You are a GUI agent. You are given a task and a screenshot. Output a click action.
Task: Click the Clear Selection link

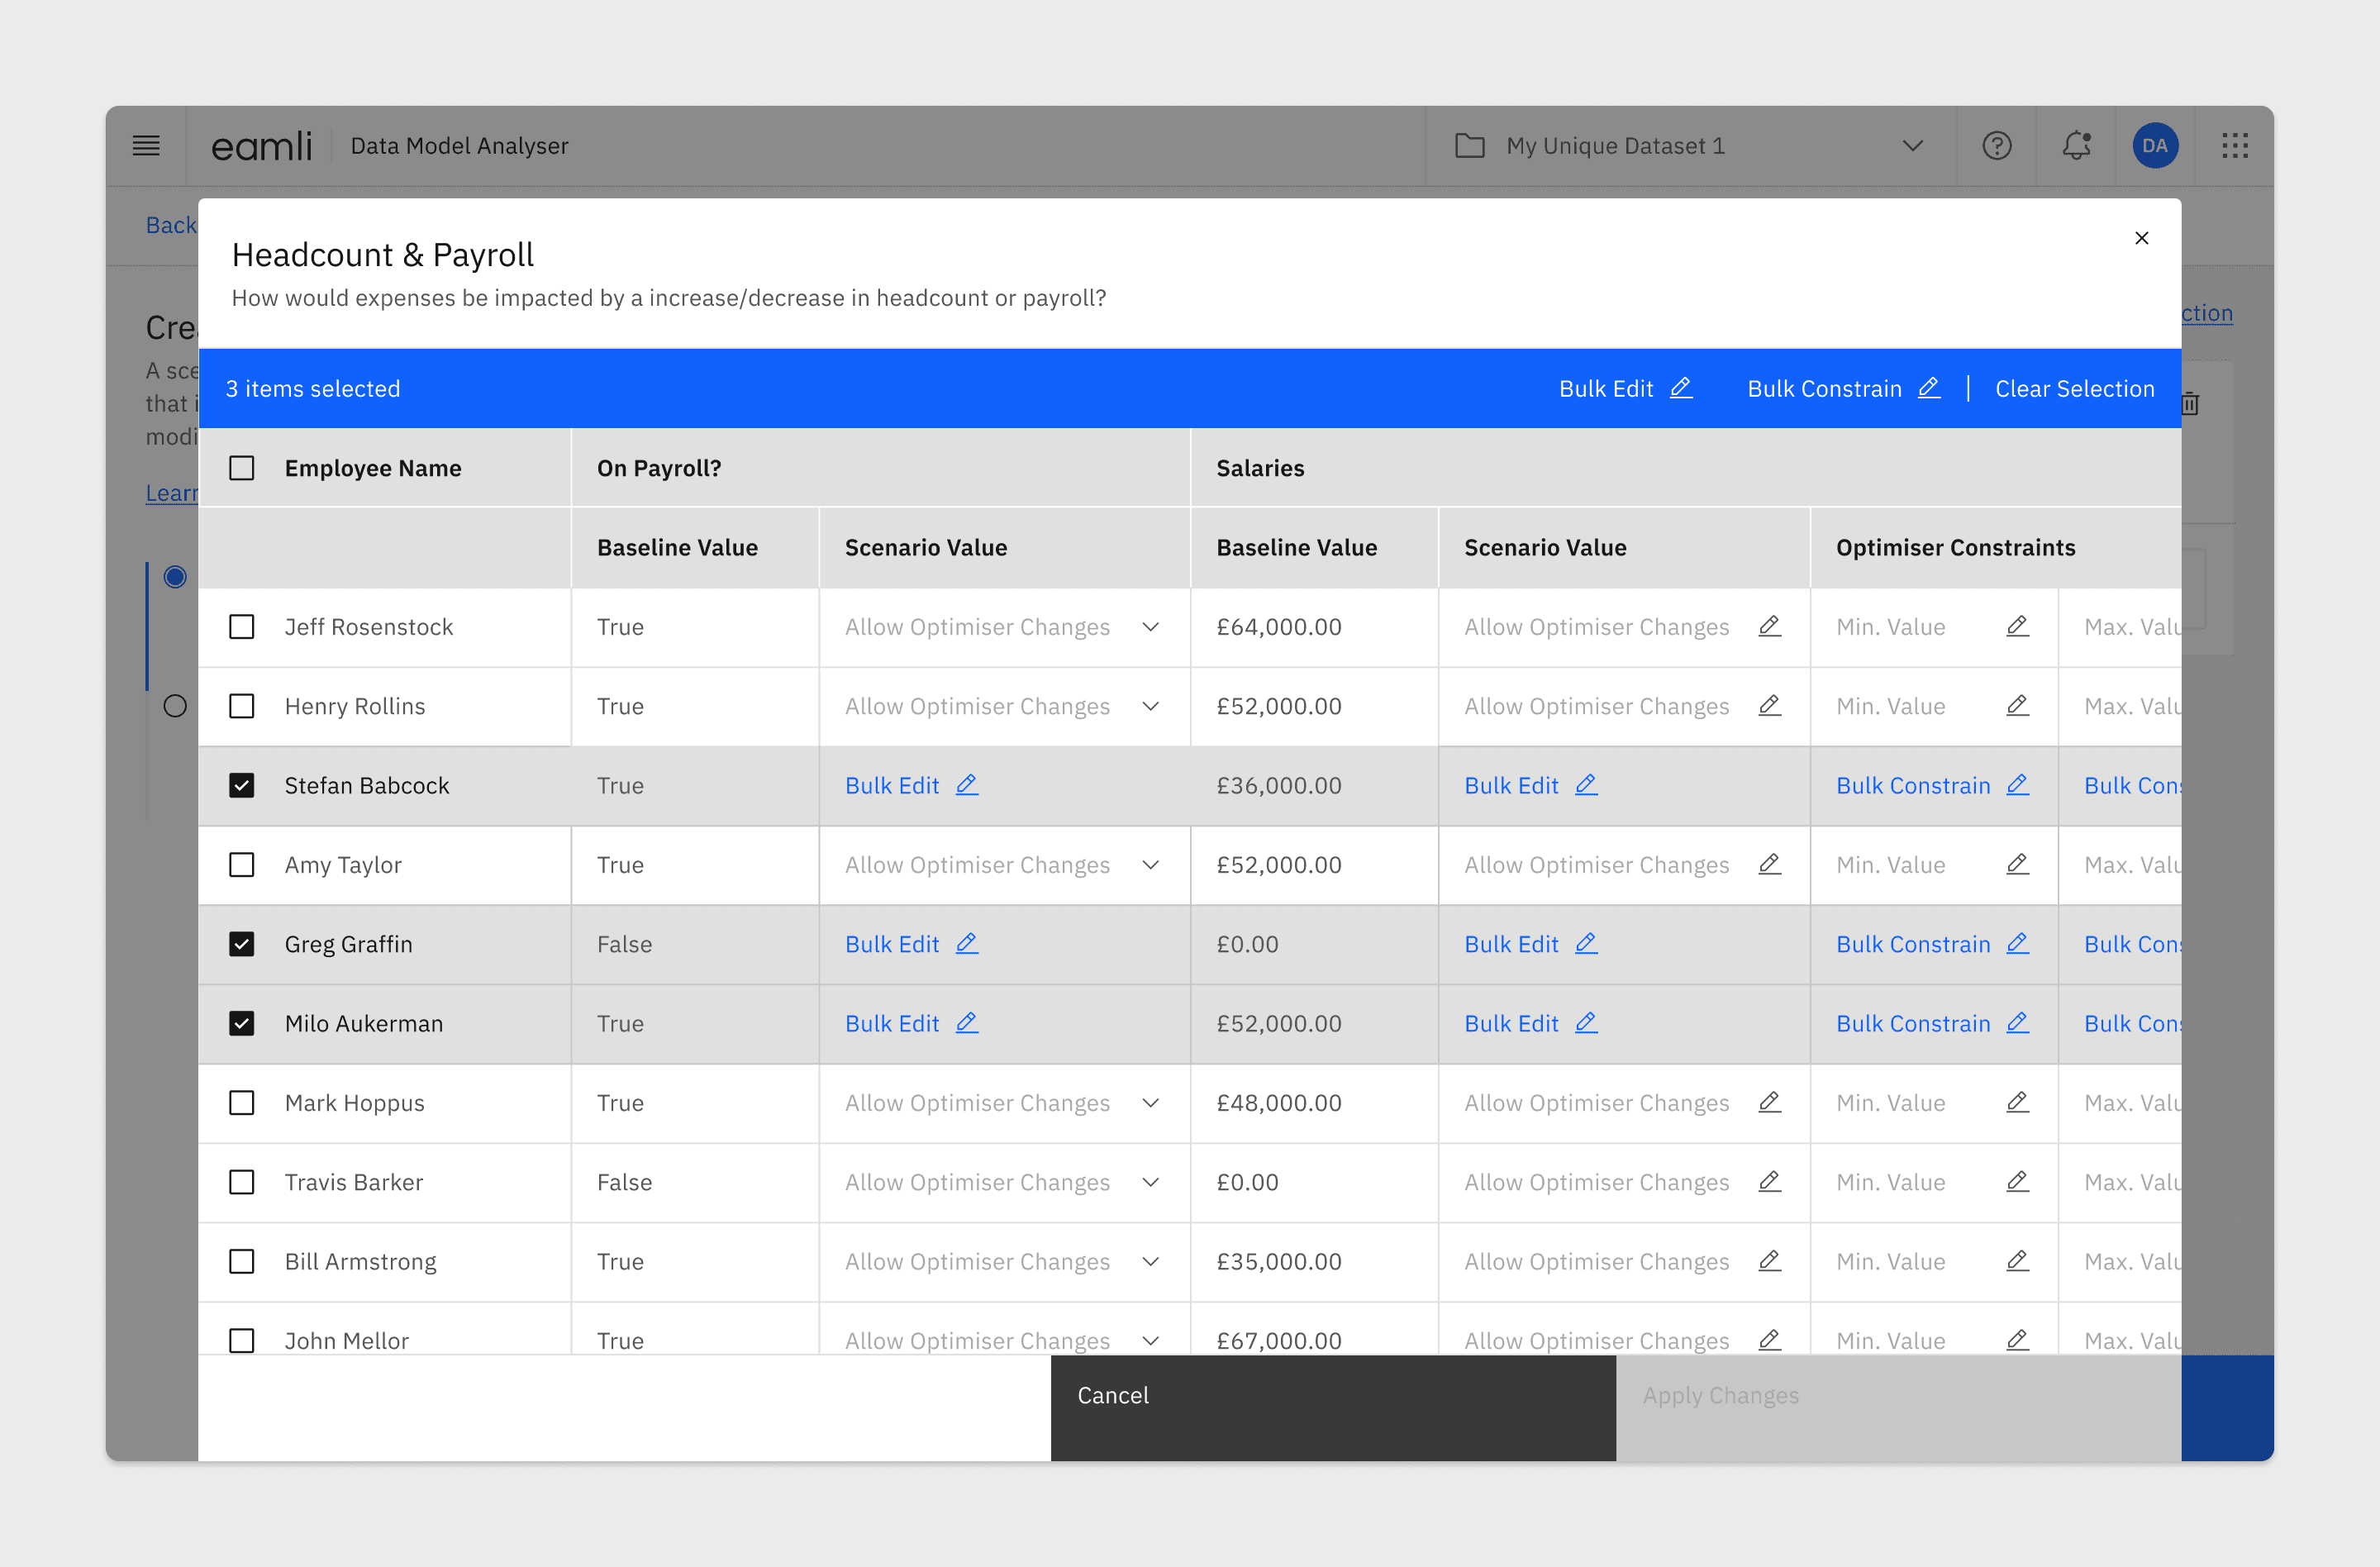2074,389
